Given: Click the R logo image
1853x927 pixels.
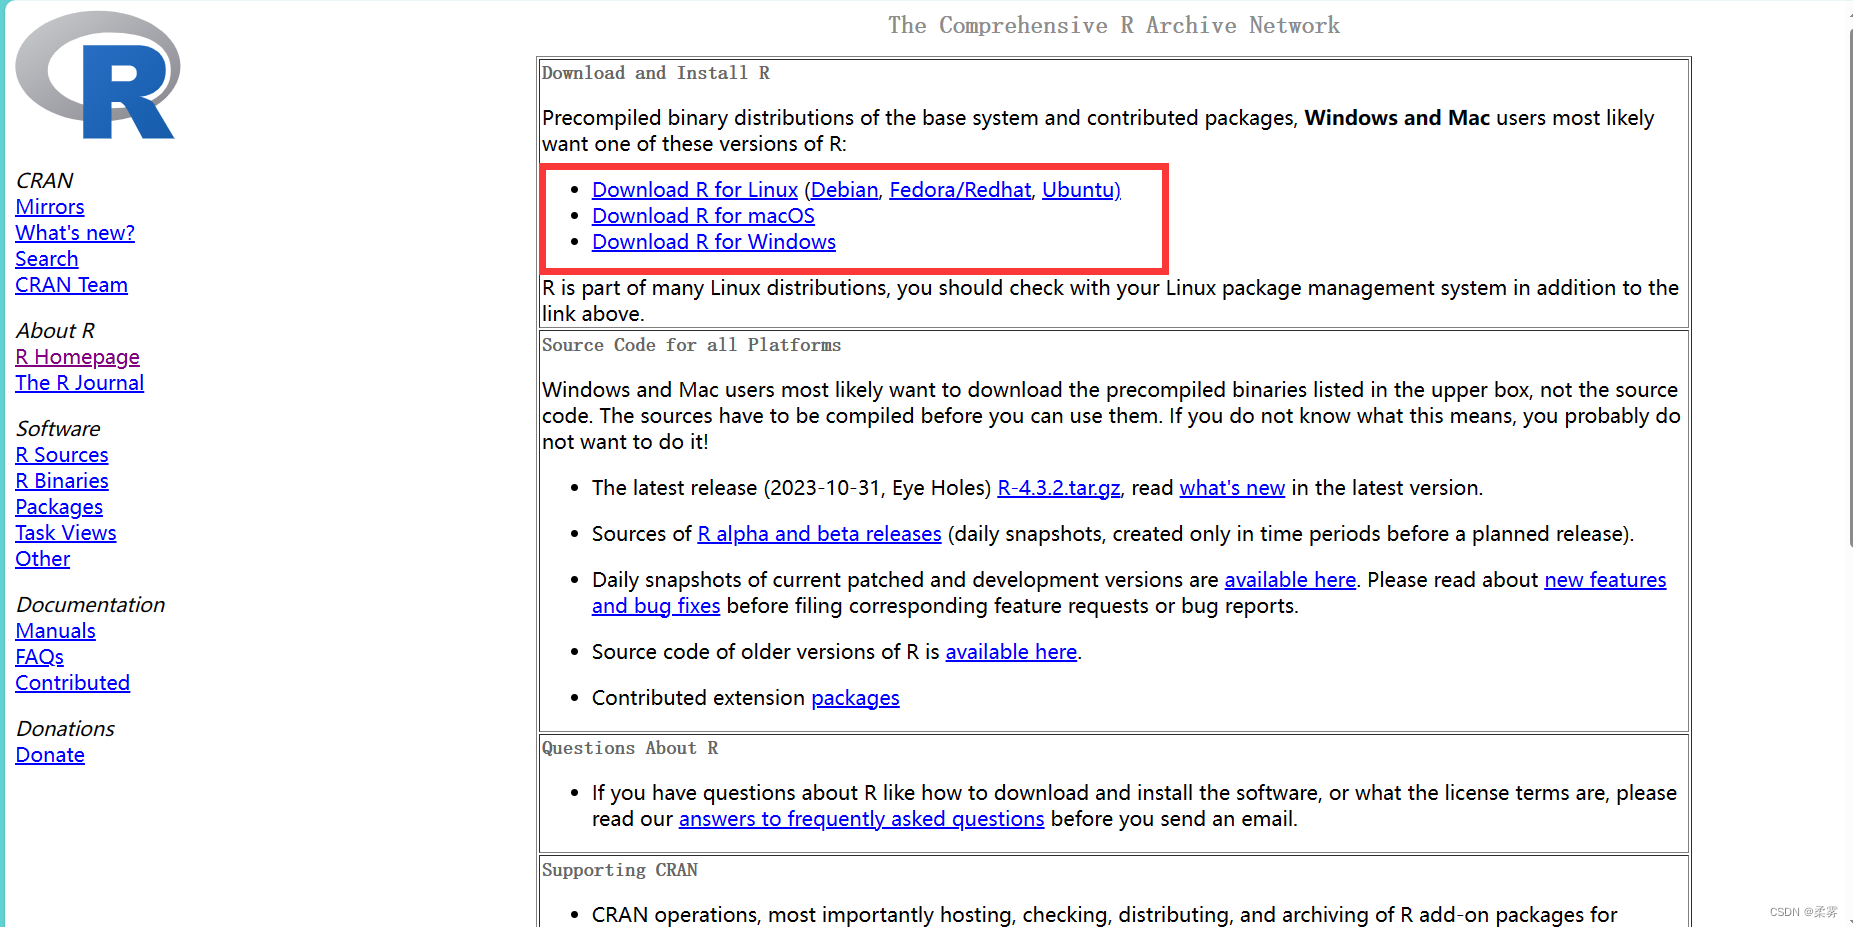Looking at the screenshot, I should click(x=98, y=75).
